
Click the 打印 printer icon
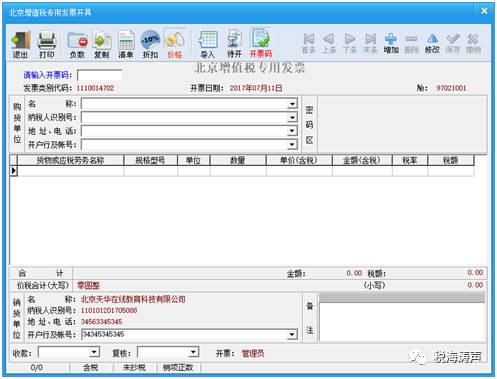tap(47, 45)
